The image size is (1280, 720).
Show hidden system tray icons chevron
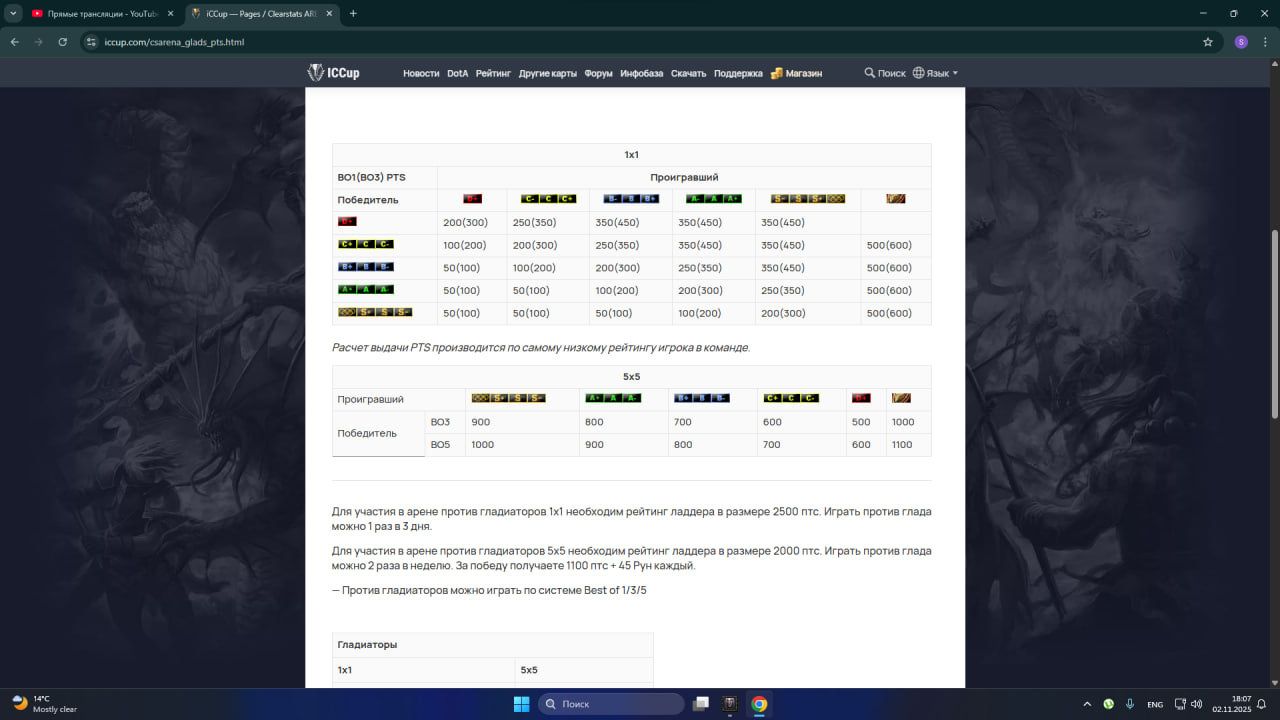[x=1087, y=704]
